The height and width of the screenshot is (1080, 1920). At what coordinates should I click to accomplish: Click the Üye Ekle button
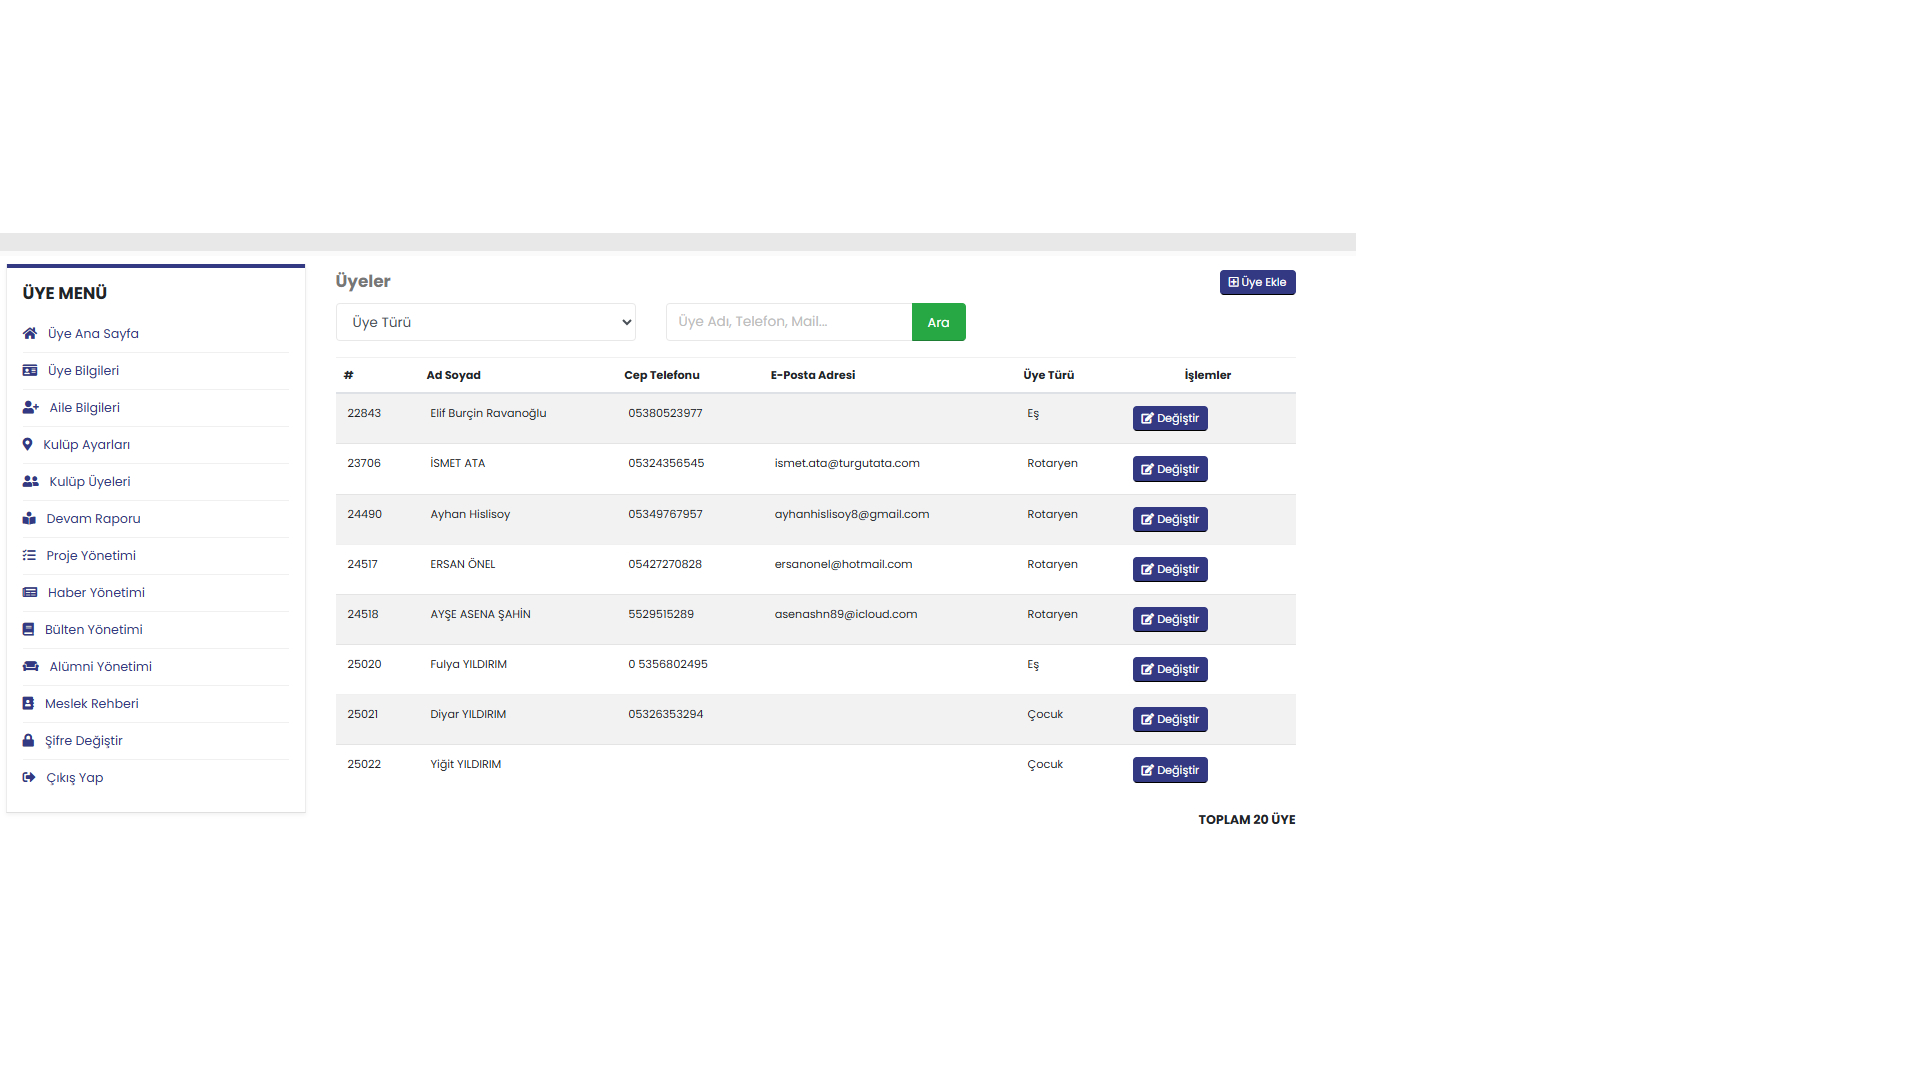1257,282
